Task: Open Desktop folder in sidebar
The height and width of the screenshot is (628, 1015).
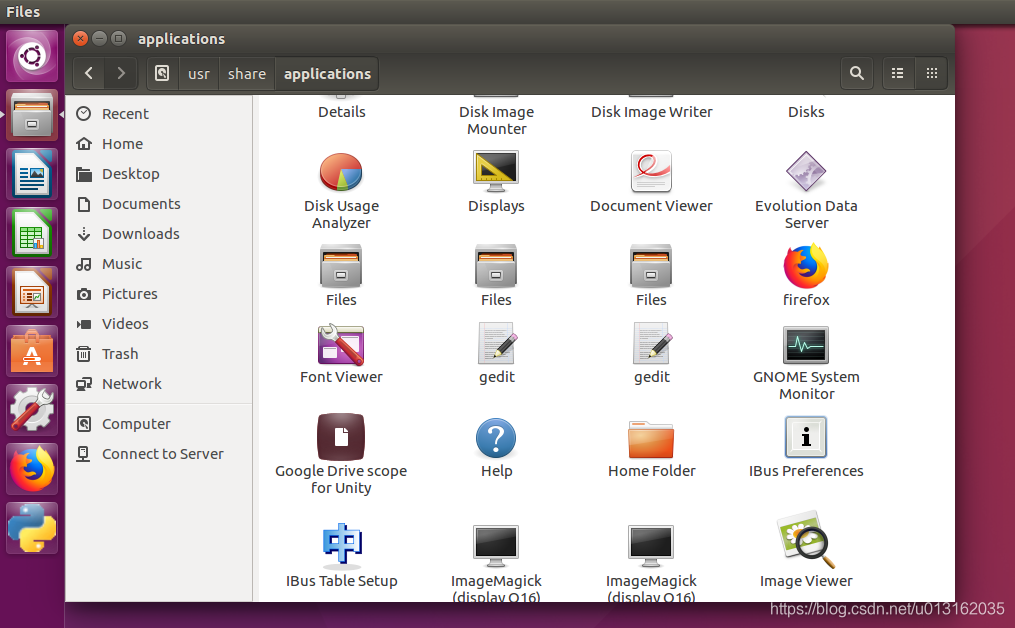Action: [x=159, y=174]
